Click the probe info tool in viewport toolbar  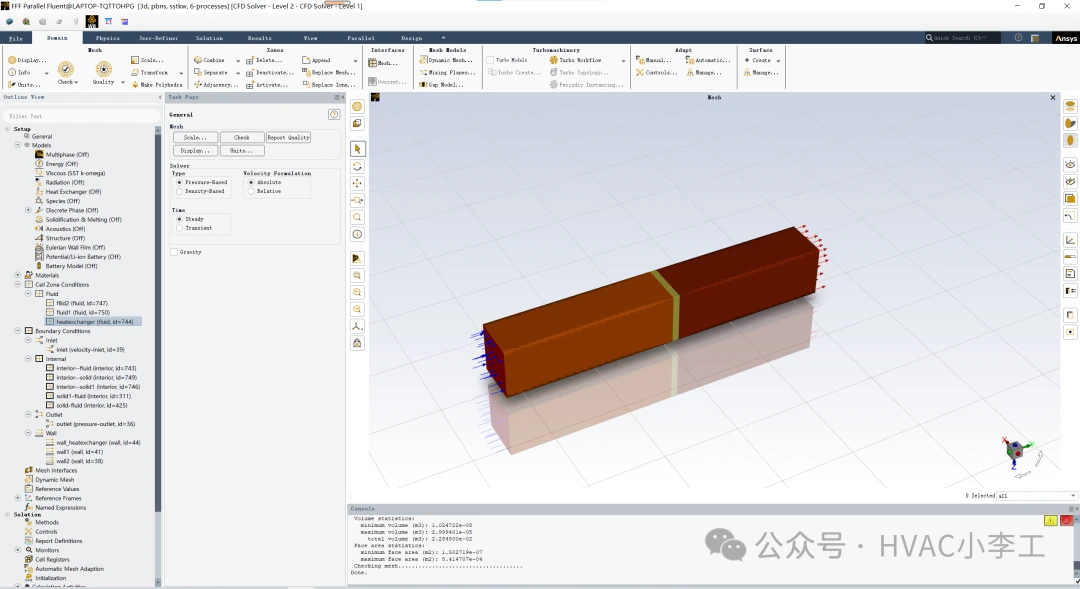tap(357, 234)
